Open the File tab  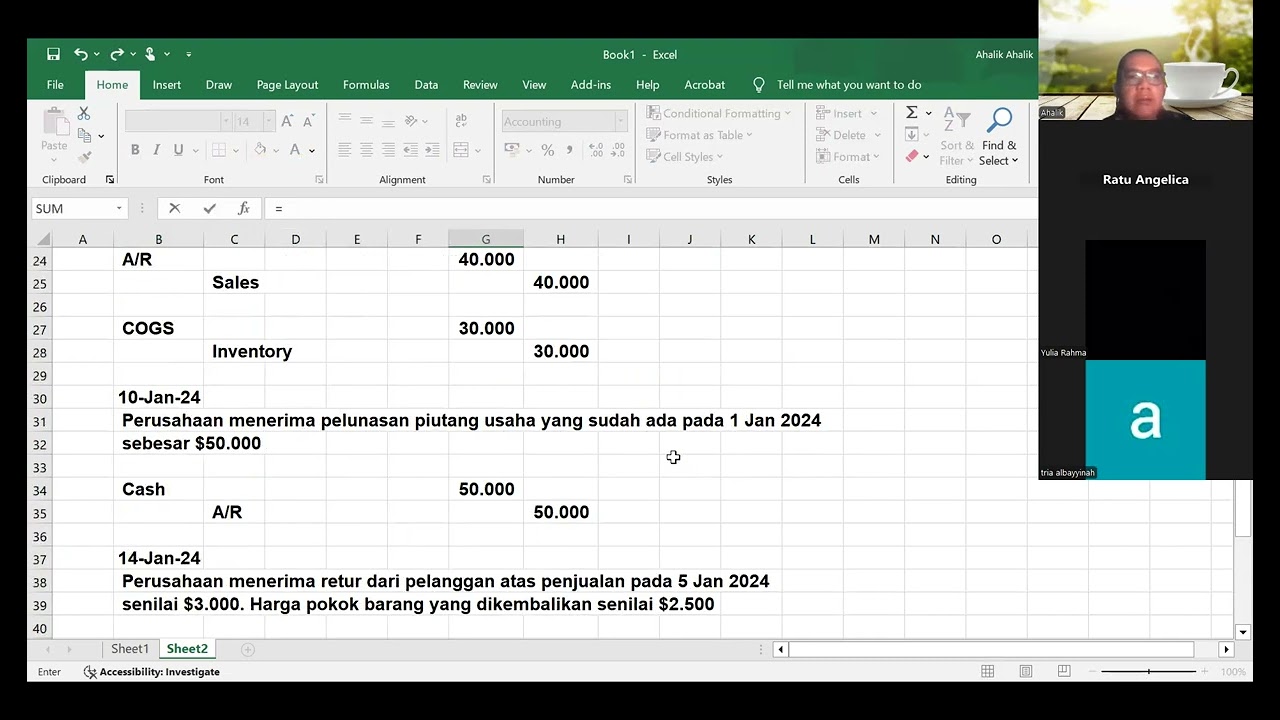coord(55,85)
